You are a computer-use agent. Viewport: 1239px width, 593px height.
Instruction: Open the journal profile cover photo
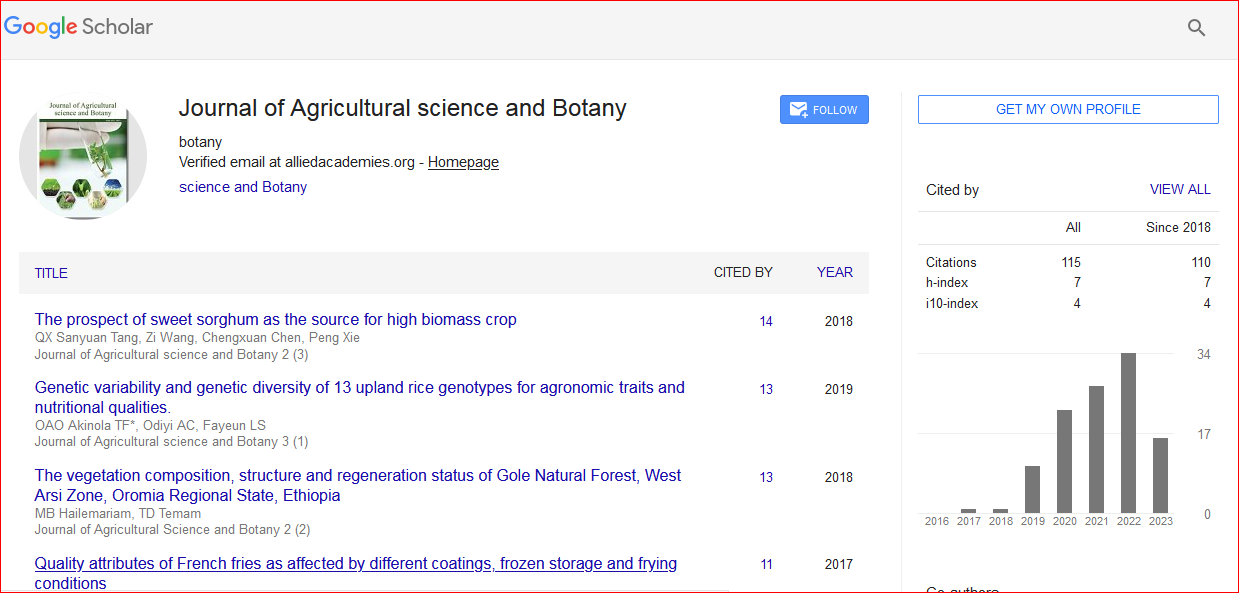coord(83,156)
